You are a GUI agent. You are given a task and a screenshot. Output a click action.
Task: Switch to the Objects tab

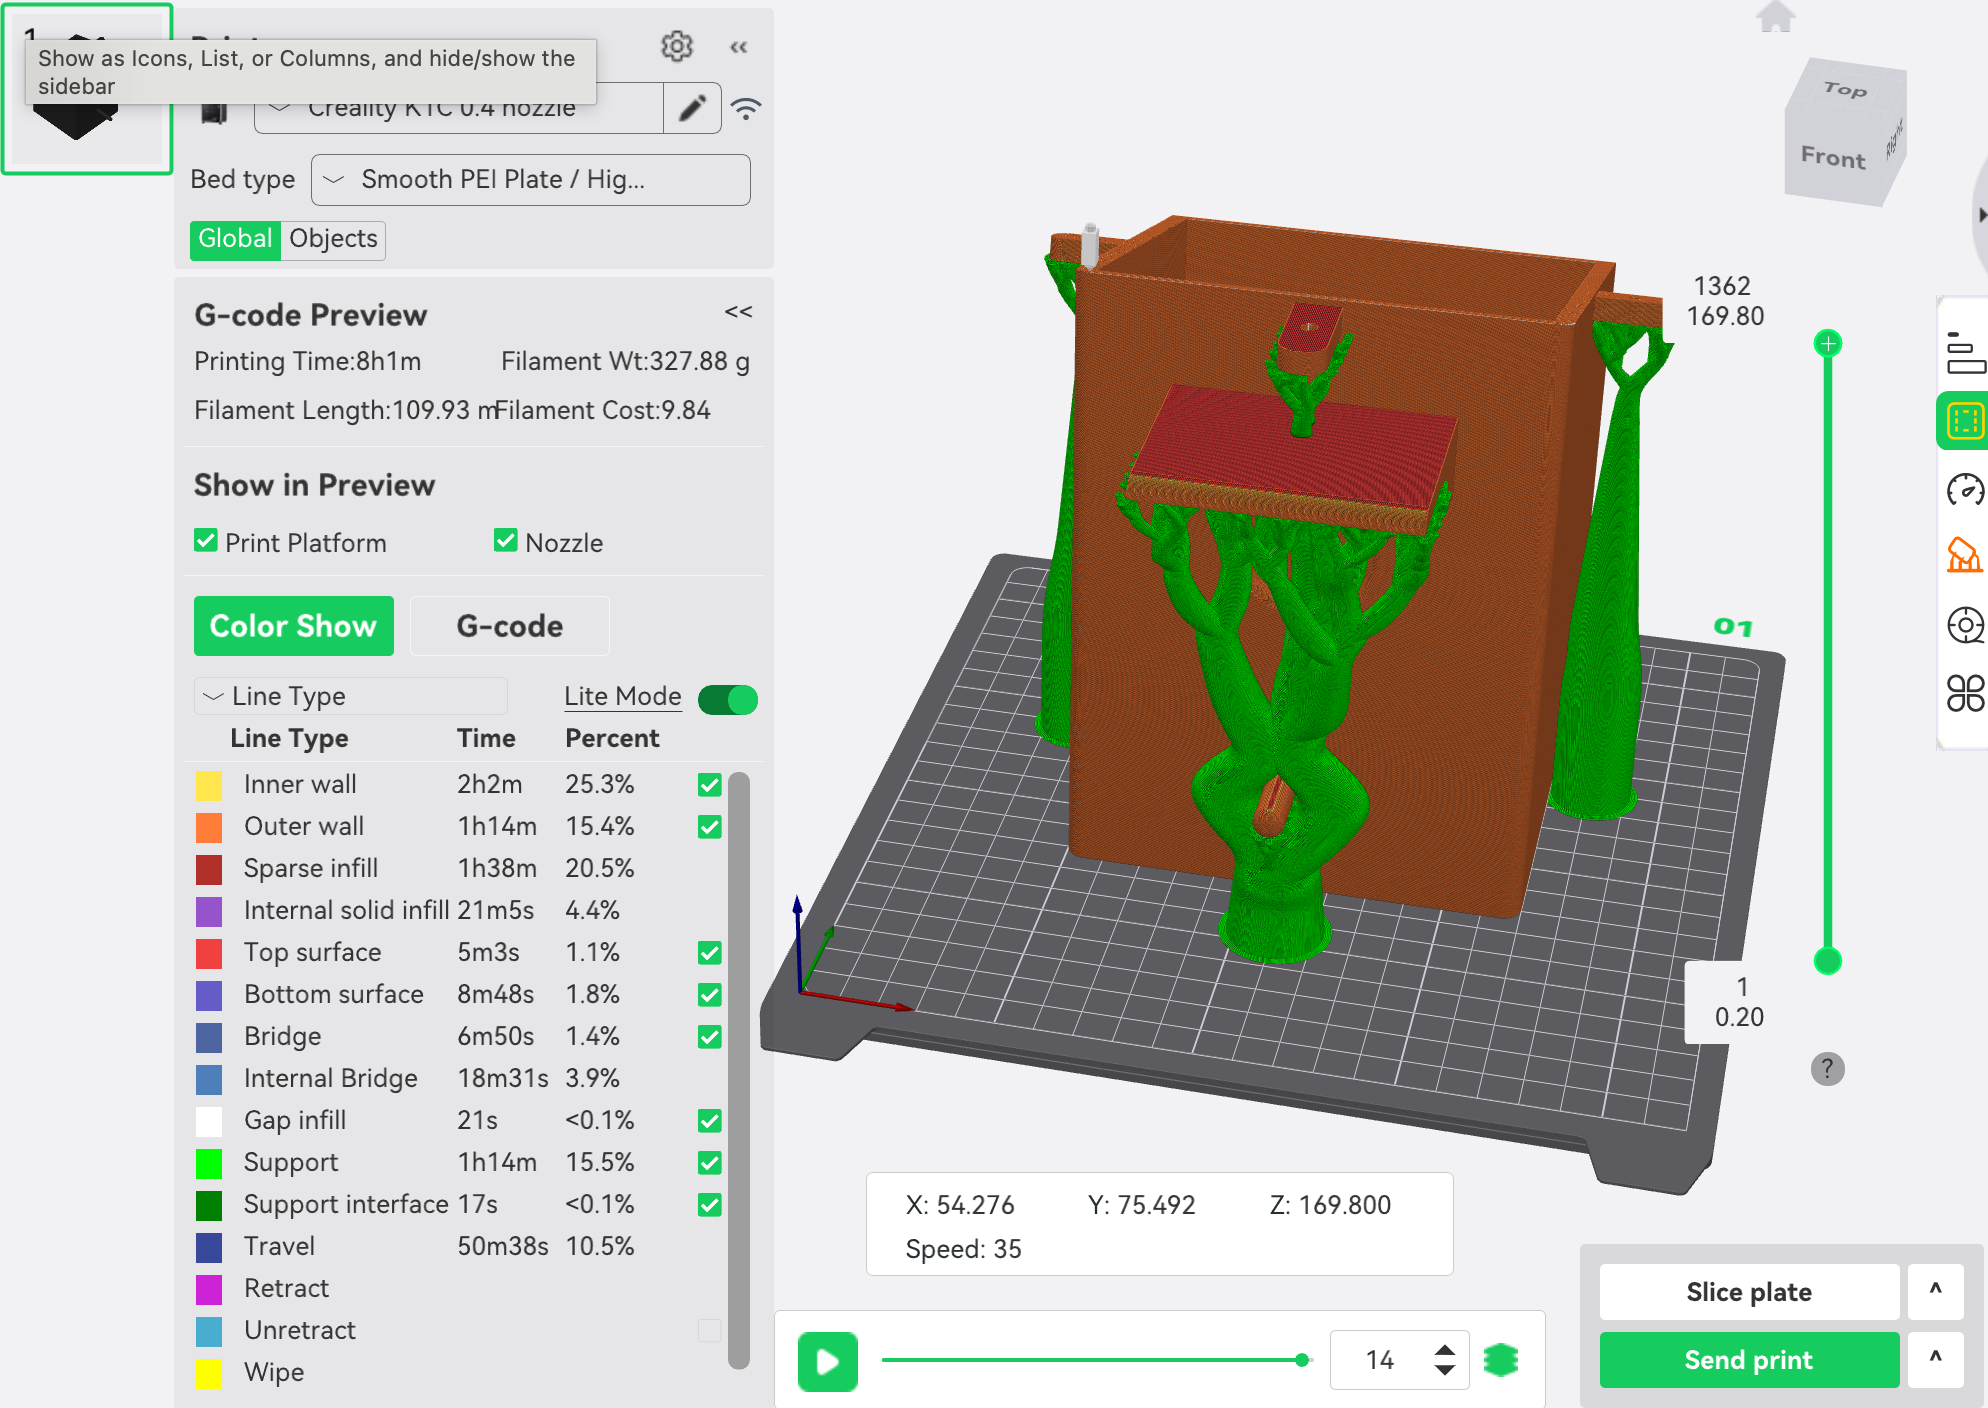[333, 239]
